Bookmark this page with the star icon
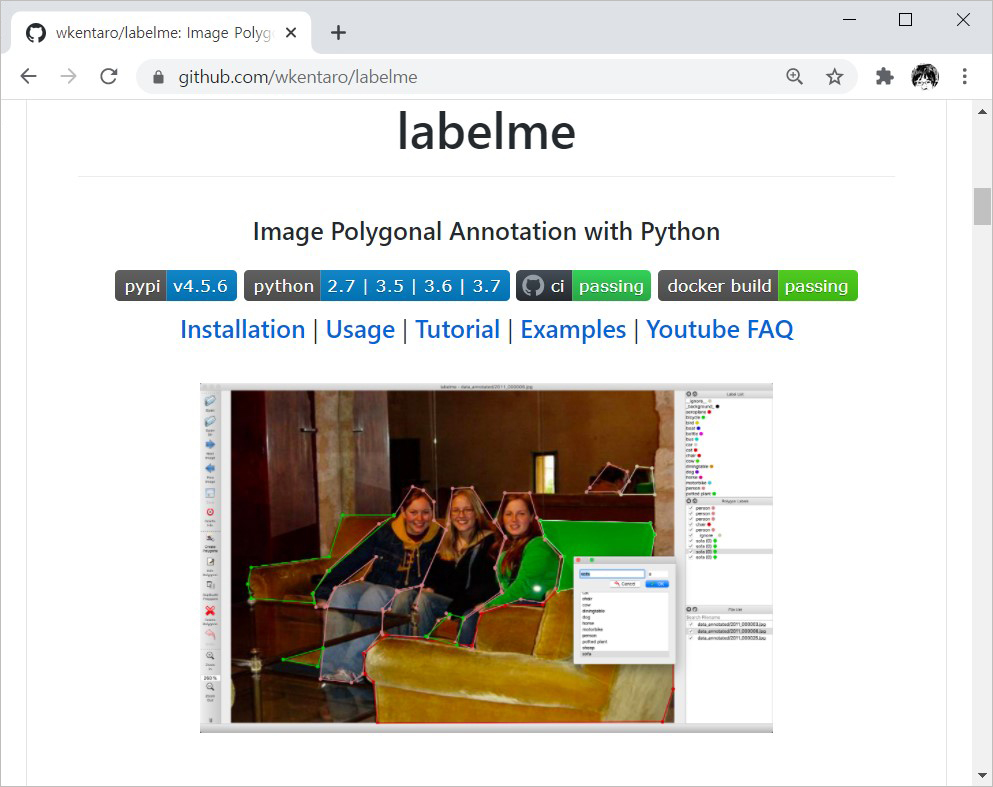The width and height of the screenshot is (993, 787). coord(835,77)
